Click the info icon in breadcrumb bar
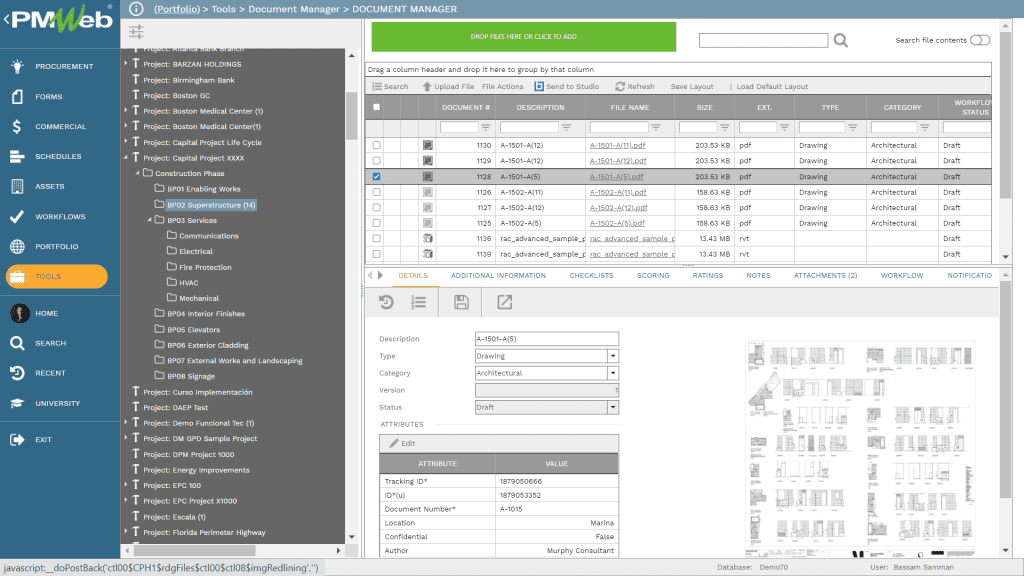The width and height of the screenshot is (1024, 576). point(136,8)
